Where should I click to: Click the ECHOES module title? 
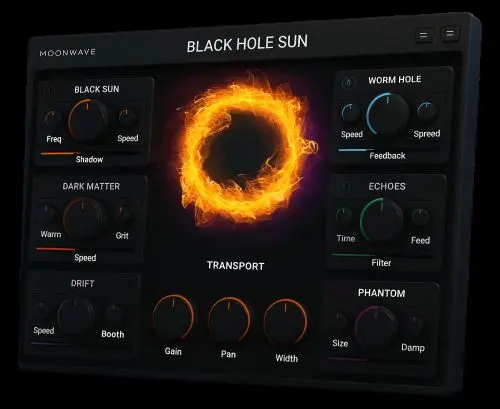click(387, 186)
